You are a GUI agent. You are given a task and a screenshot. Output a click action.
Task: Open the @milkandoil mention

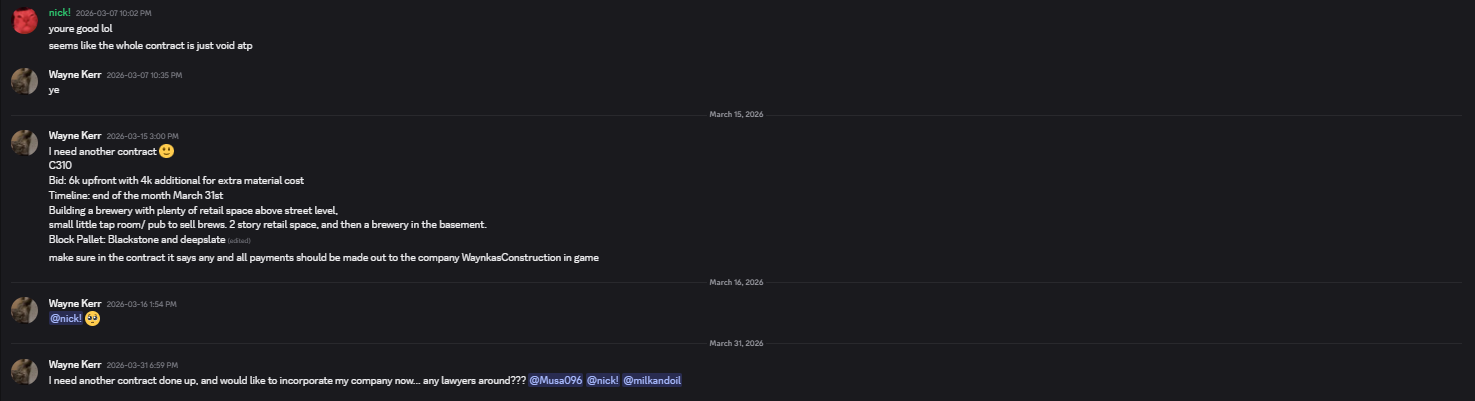tap(652, 380)
